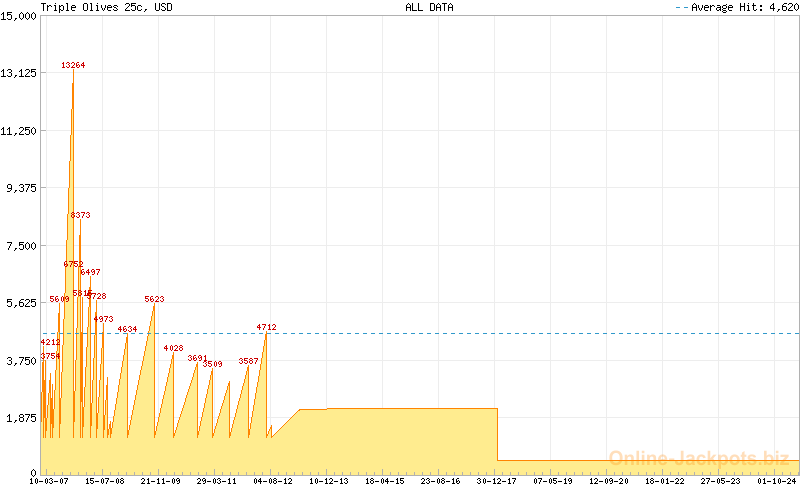
Task: Select the 10-03-07 date on x-axis
Action: (49, 481)
